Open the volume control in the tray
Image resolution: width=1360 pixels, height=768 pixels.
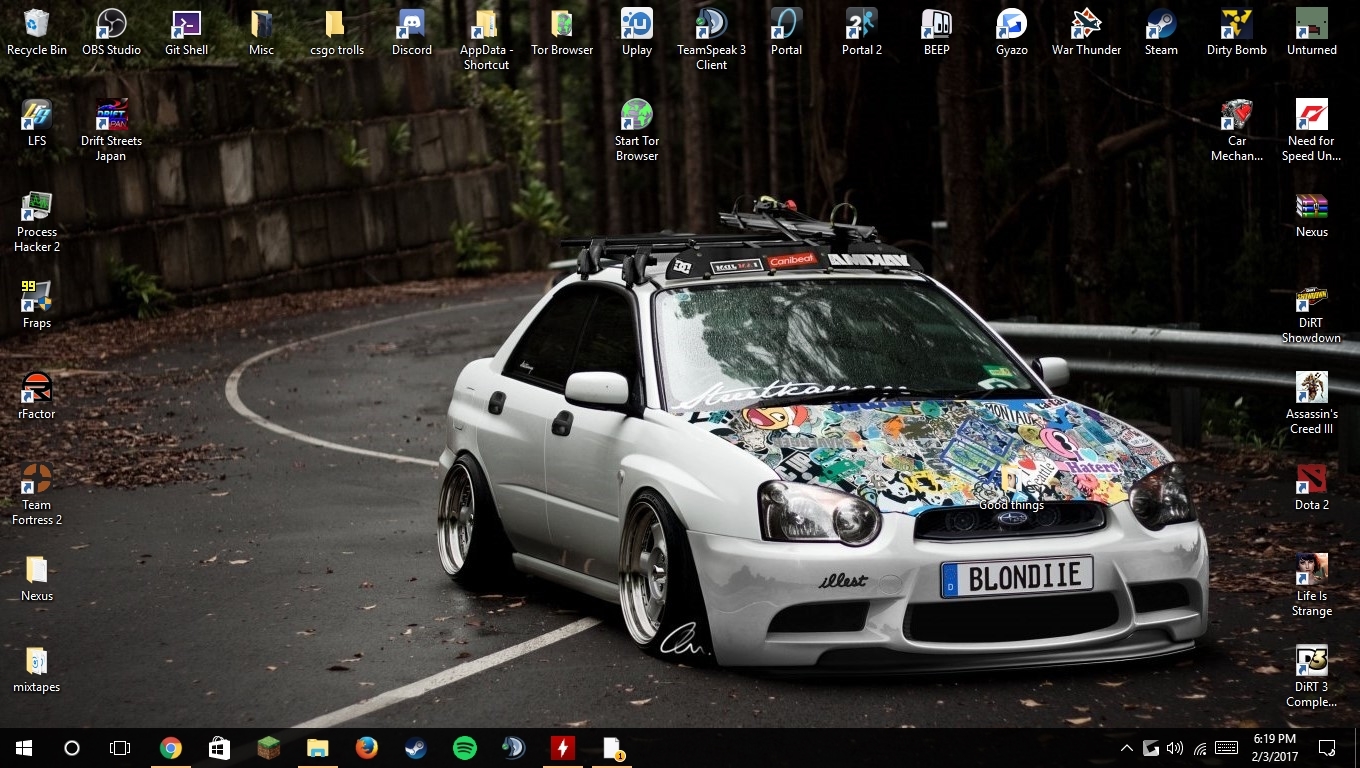click(x=1175, y=748)
